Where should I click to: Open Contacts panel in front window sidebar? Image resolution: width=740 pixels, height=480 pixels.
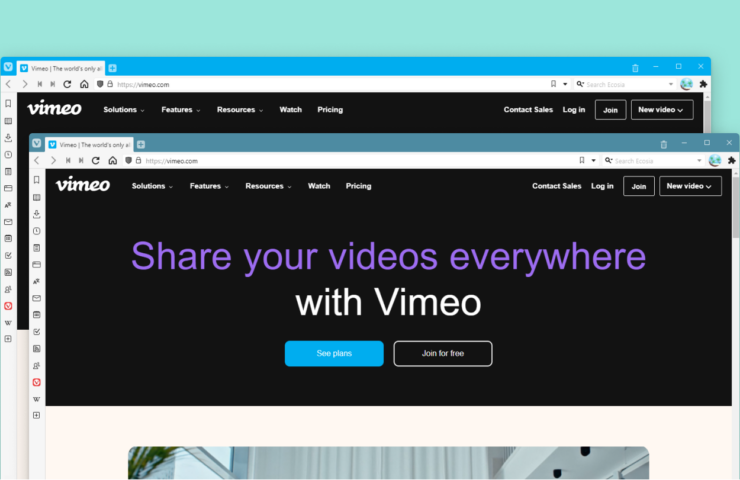pos(37,365)
